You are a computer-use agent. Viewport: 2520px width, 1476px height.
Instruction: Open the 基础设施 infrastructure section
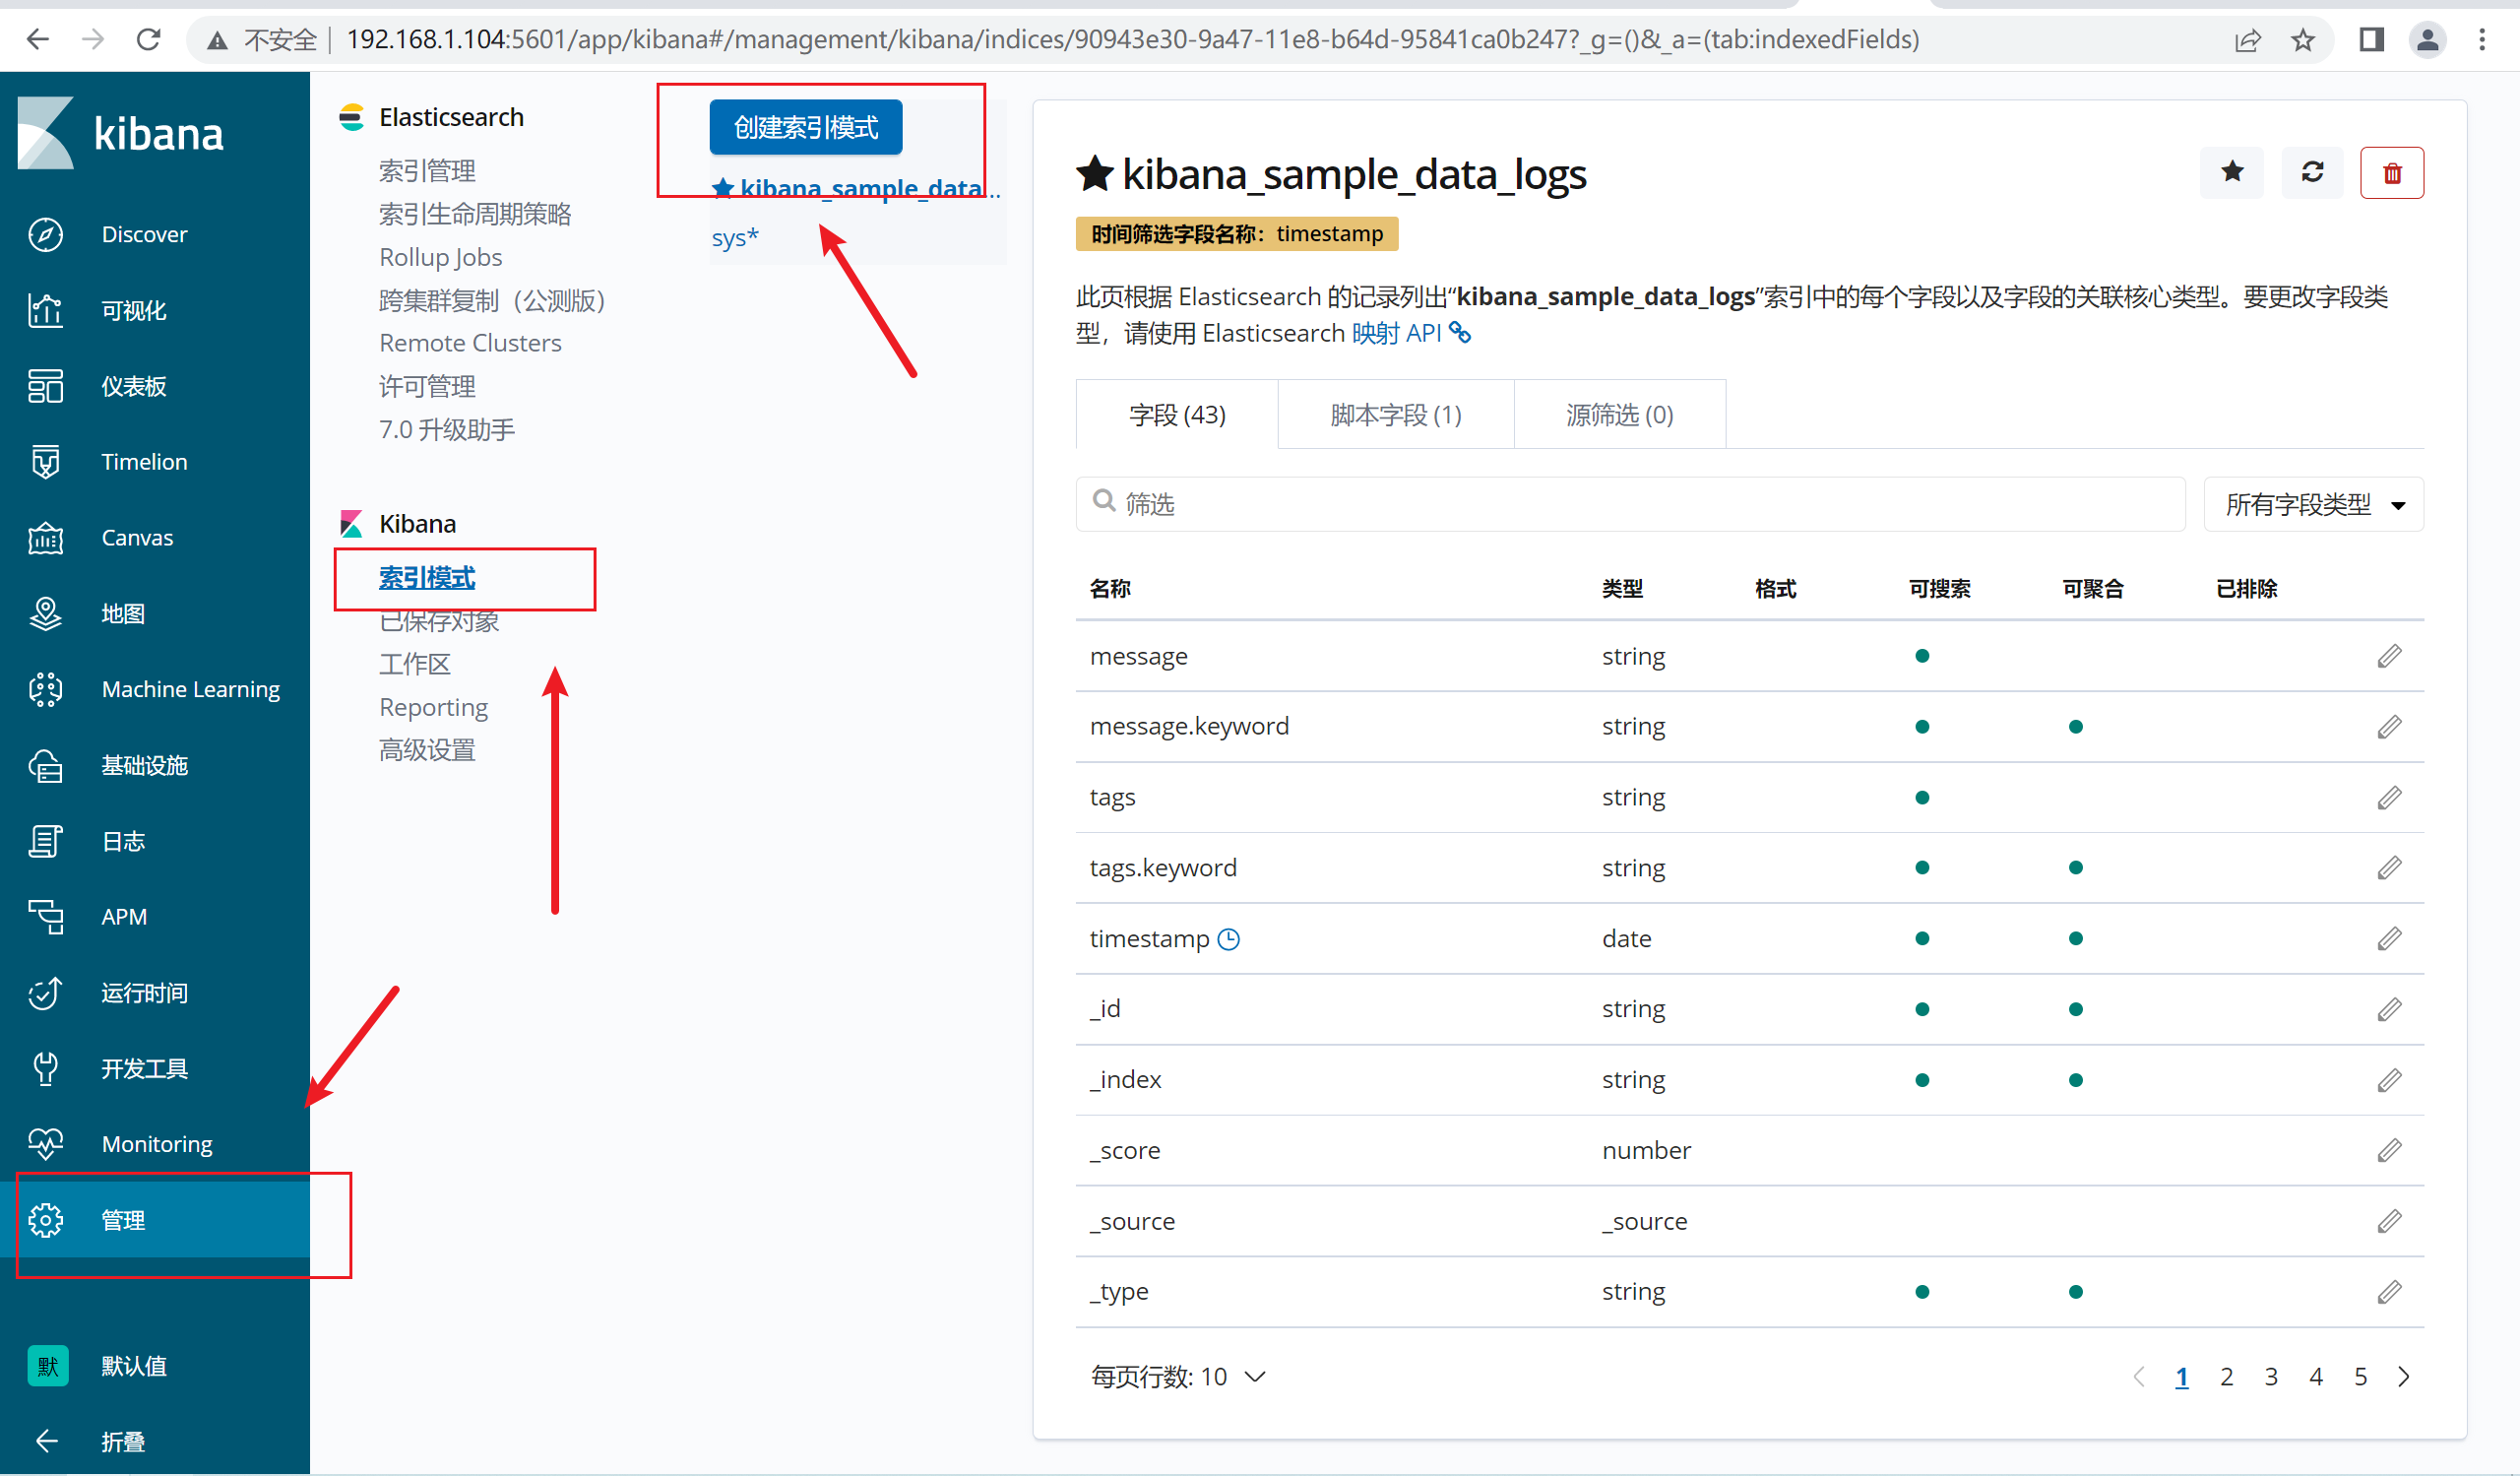click(144, 765)
